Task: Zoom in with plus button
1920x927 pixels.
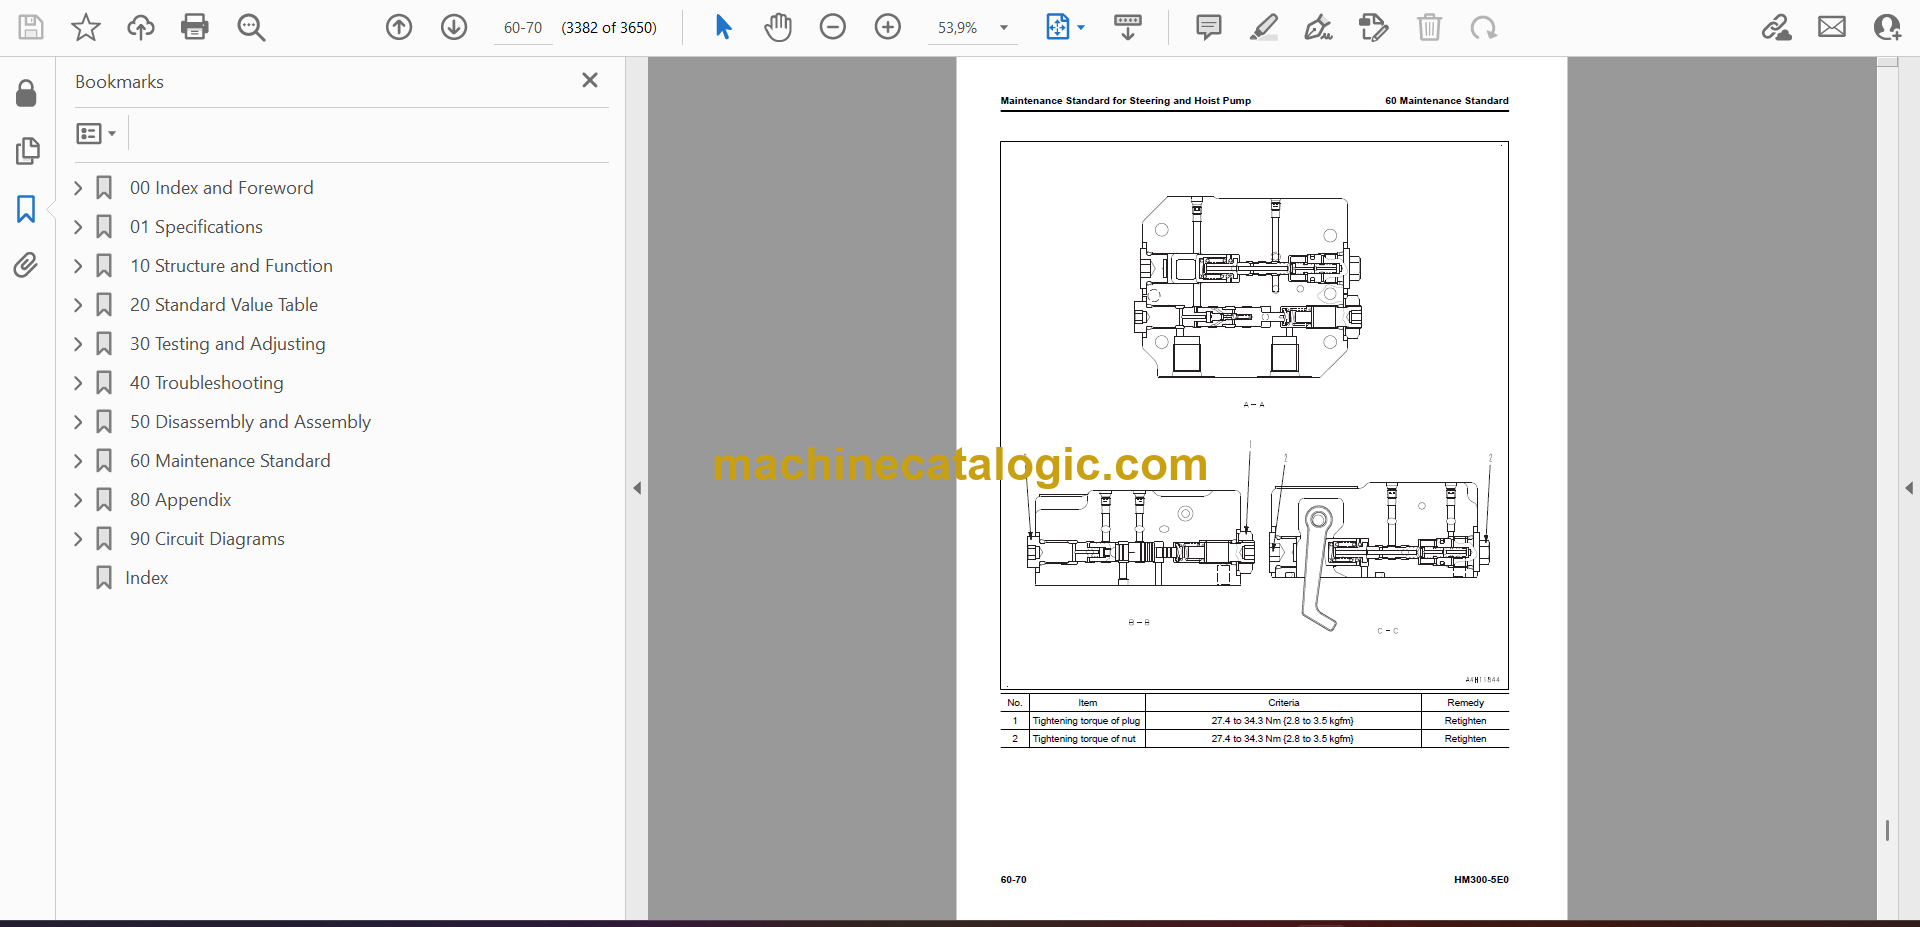Action: [x=888, y=27]
